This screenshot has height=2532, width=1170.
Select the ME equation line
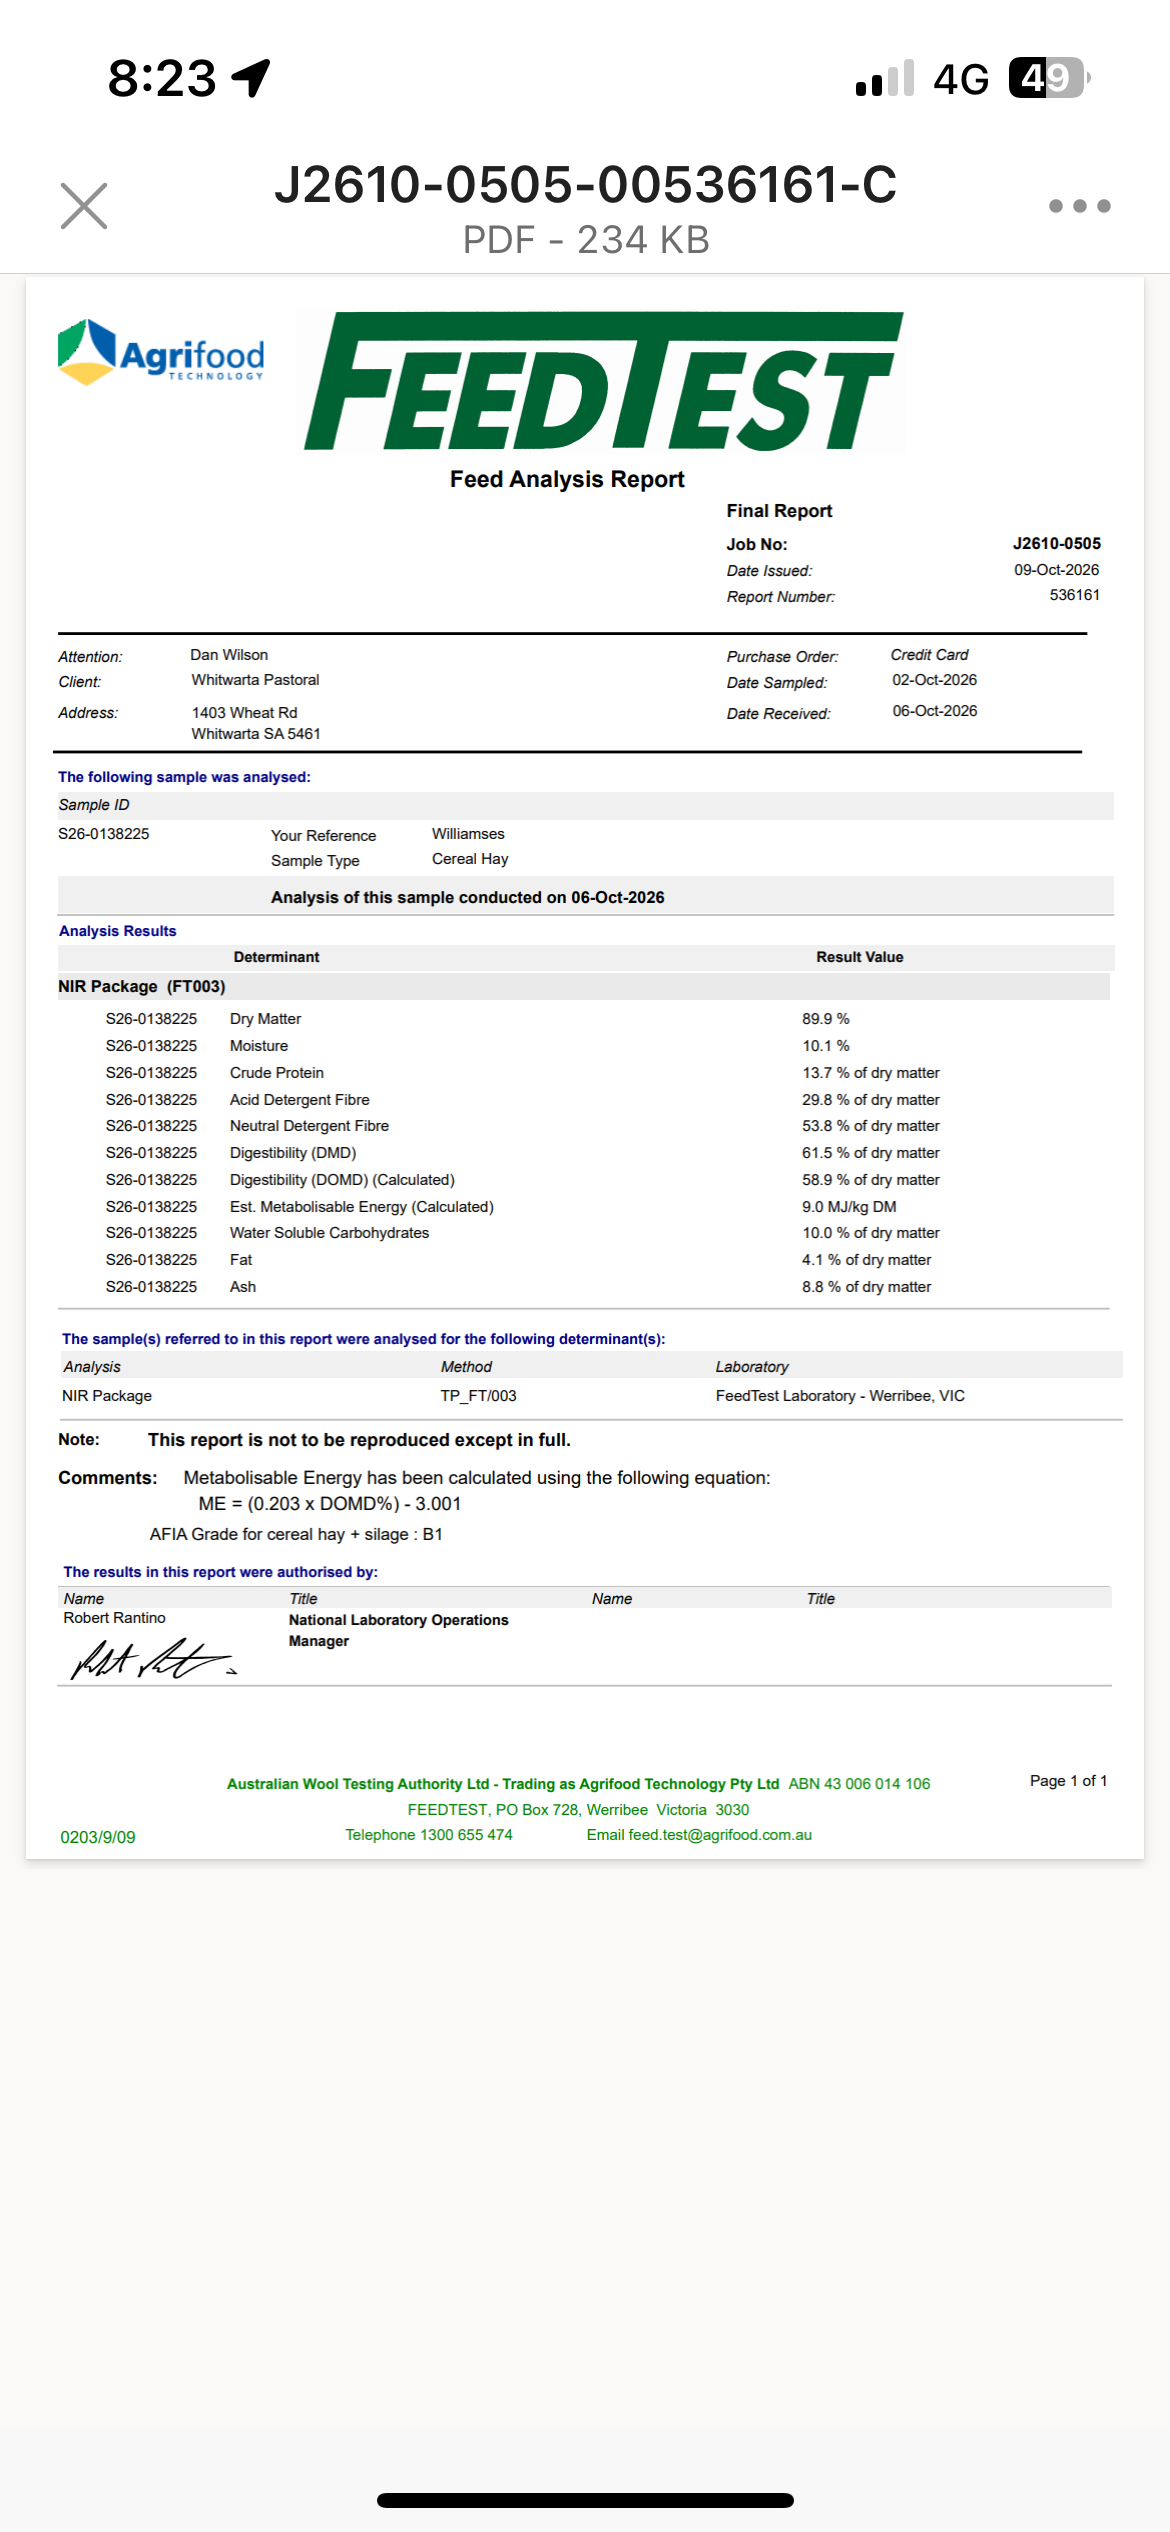tap(330, 1504)
